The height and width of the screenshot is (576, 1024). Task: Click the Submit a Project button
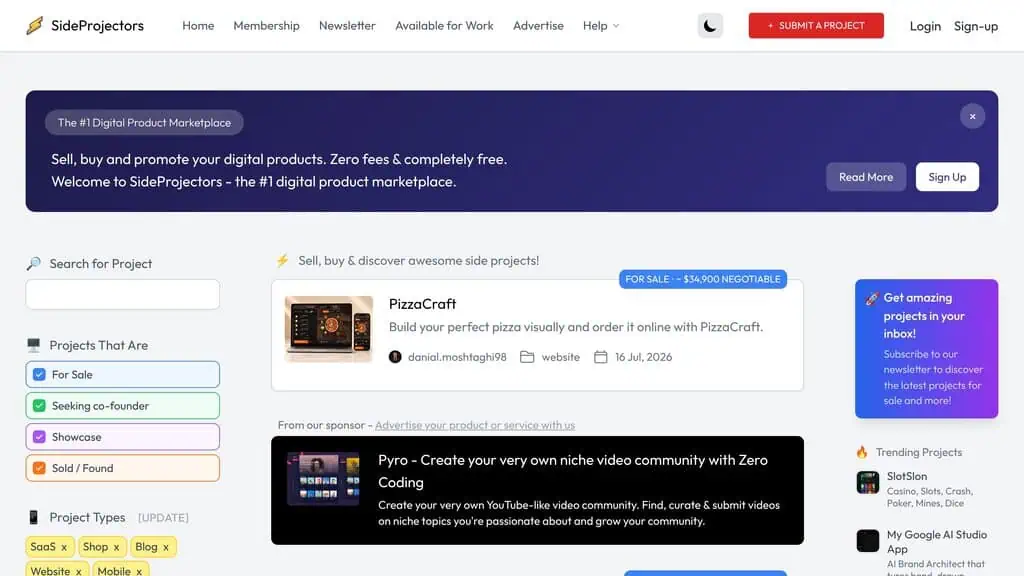(816, 25)
